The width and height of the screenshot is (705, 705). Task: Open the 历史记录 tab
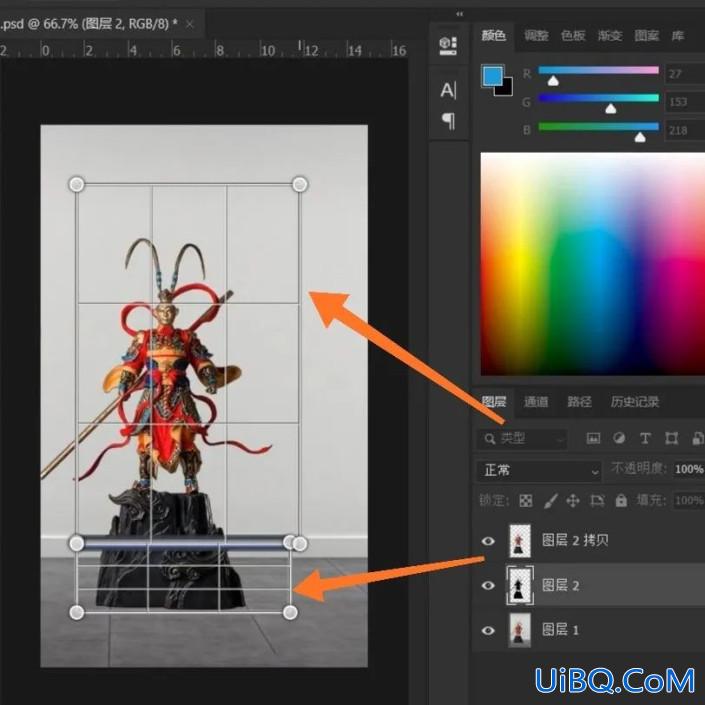point(635,402)
